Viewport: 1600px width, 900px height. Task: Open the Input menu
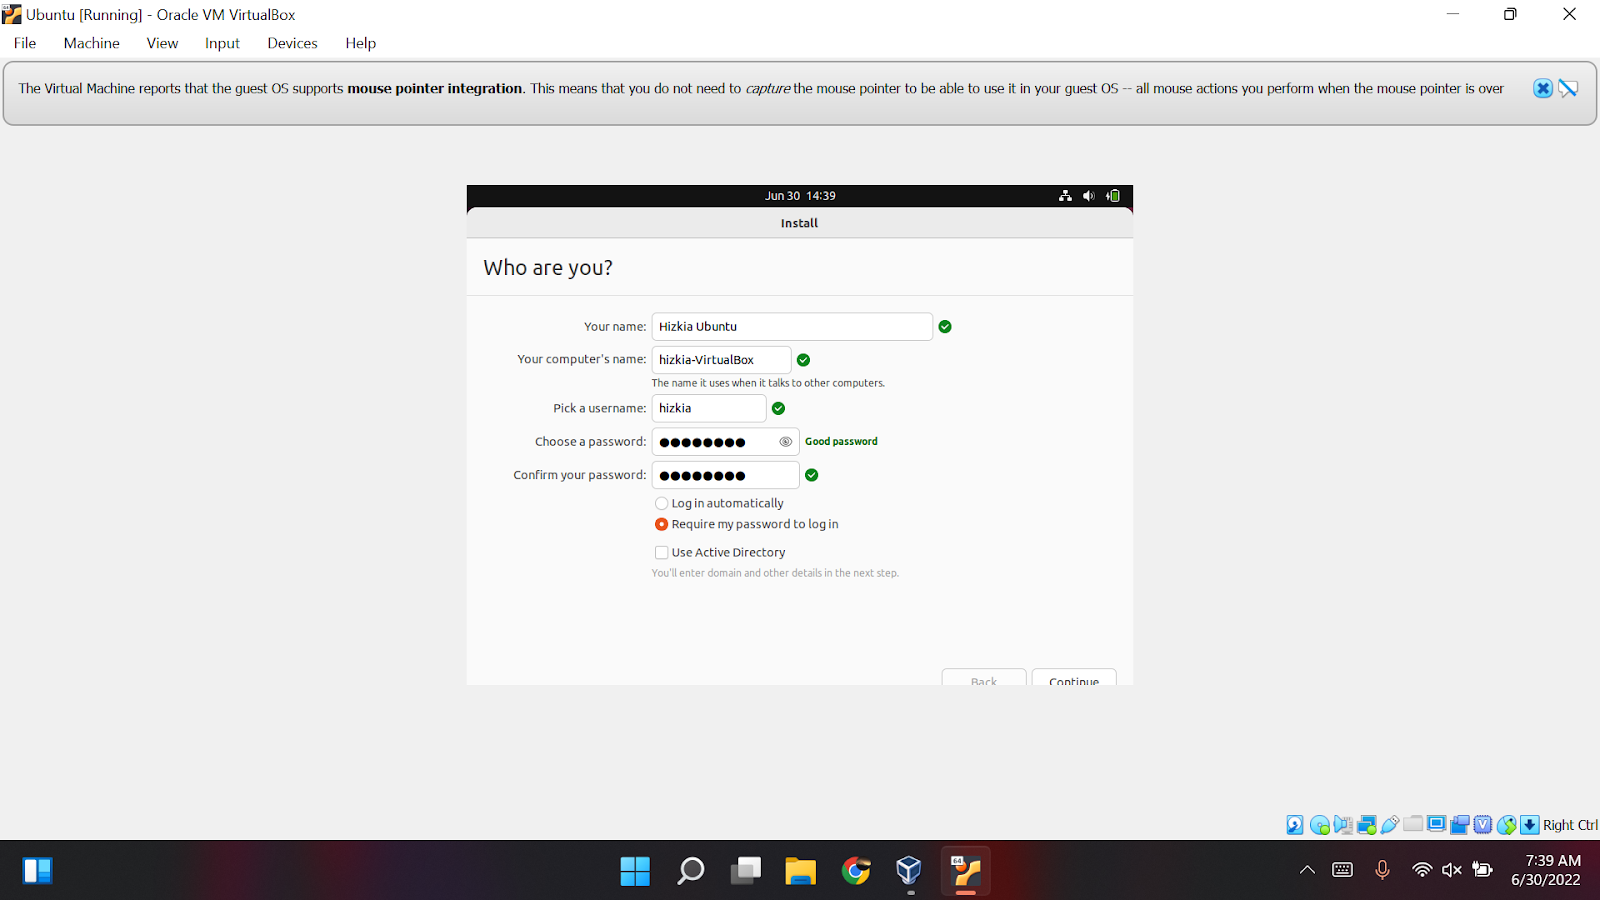tap(222, 43)
